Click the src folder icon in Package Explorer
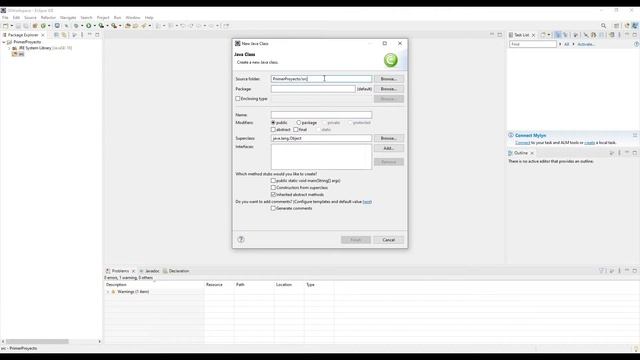Screen dimensions: 640x360 click(x=15, y=54)
